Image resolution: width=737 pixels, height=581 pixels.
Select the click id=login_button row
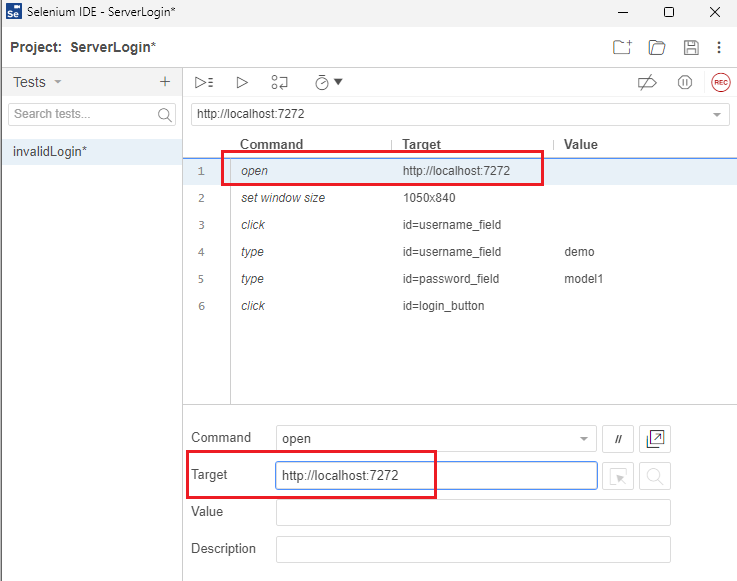click(460, 306)
